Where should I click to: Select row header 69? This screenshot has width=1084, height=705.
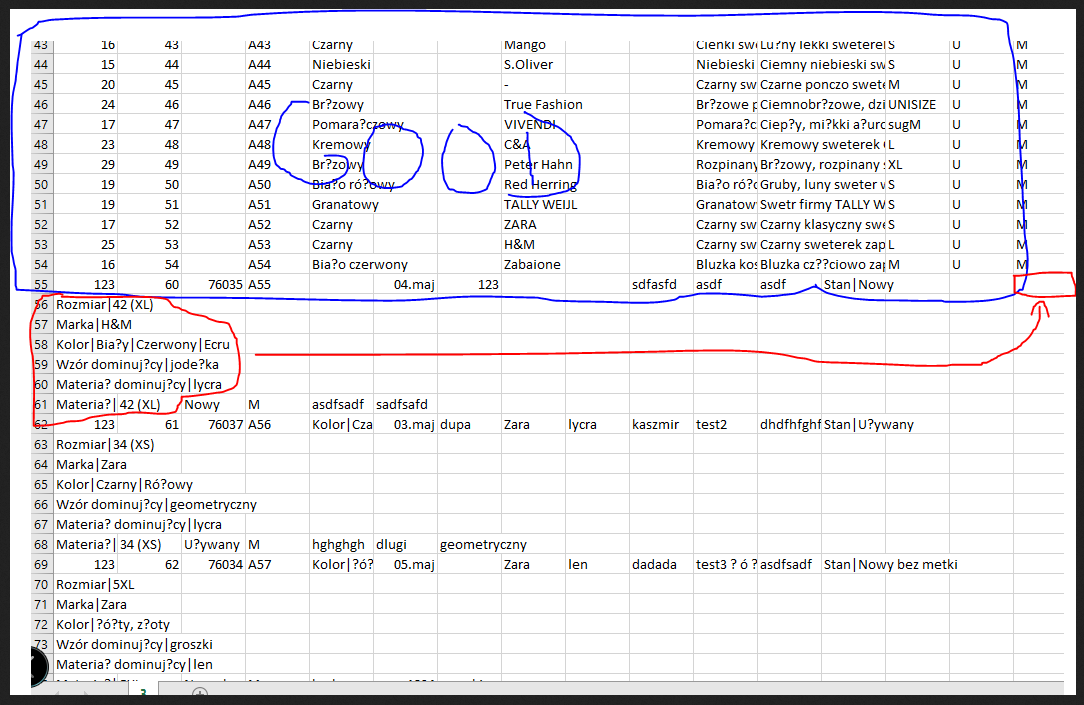click(x=40, y=565)
